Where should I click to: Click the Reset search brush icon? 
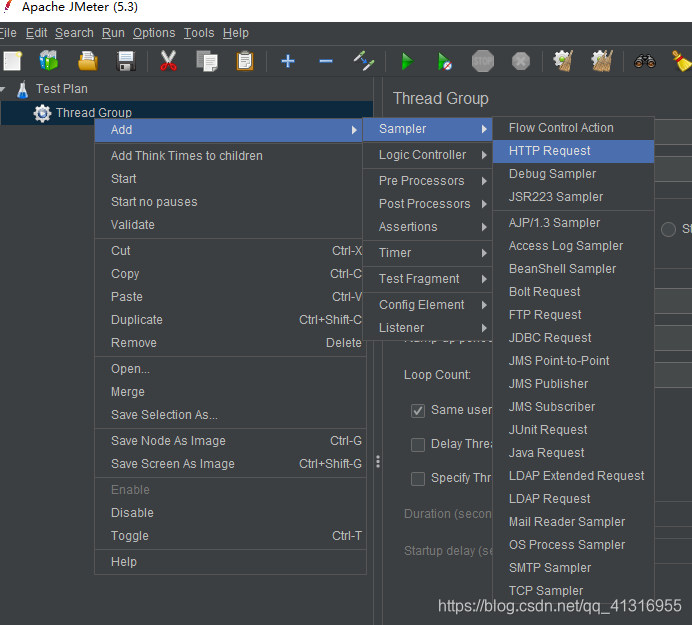pos(682,61)
